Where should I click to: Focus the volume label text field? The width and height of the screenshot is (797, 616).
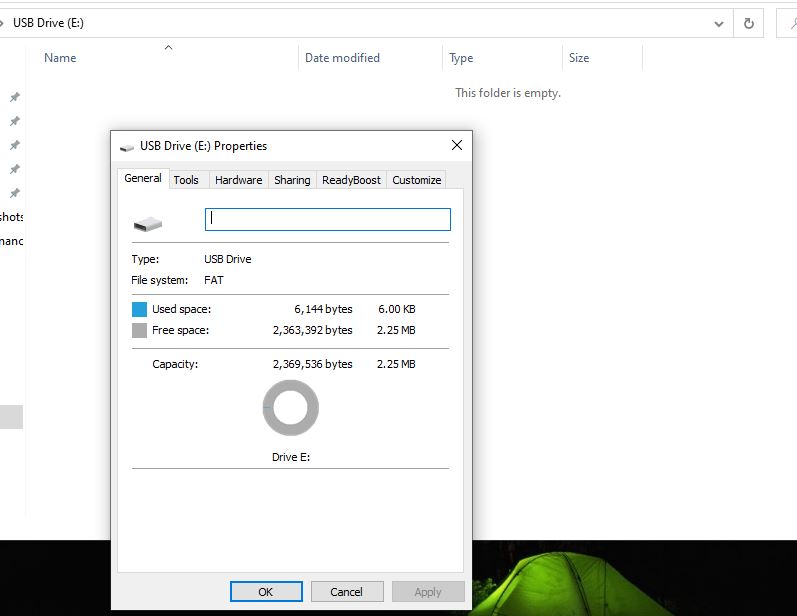point(327,219)
